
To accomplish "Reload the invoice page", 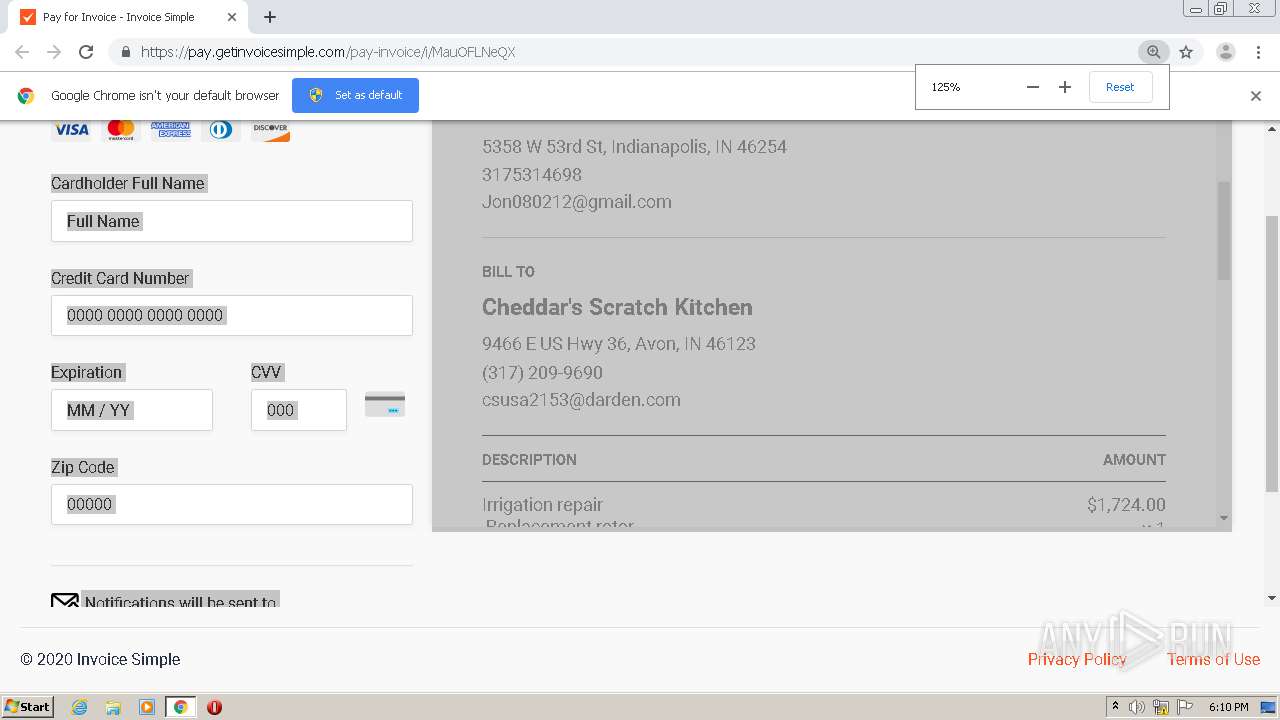I will [x=86, y=52].
